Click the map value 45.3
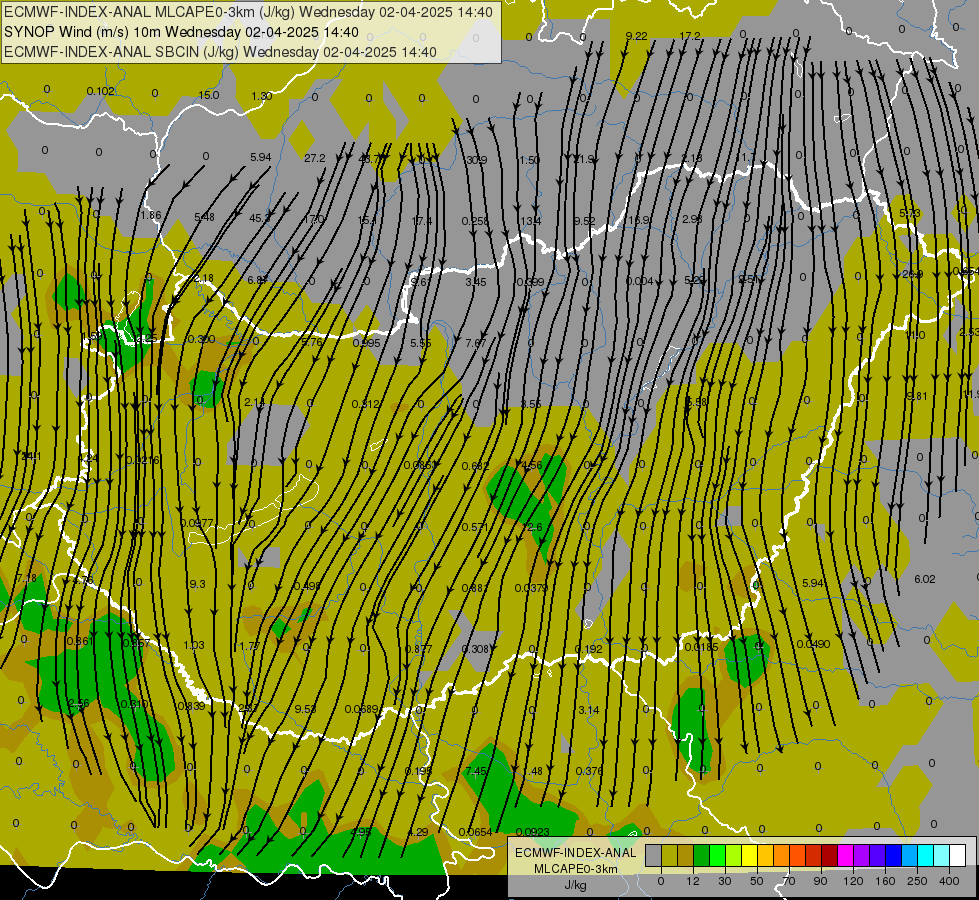This screenshot has width=979, height=900. 259,218
